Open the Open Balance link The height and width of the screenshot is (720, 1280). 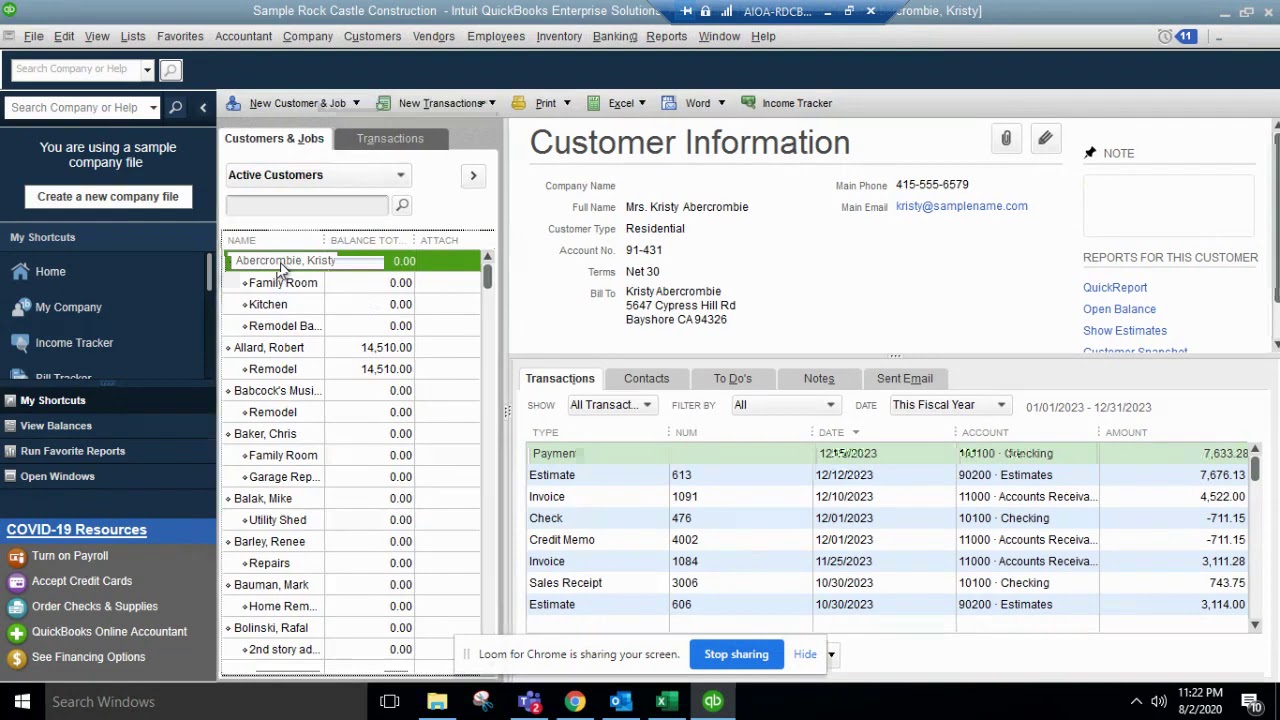(1119, 310)
